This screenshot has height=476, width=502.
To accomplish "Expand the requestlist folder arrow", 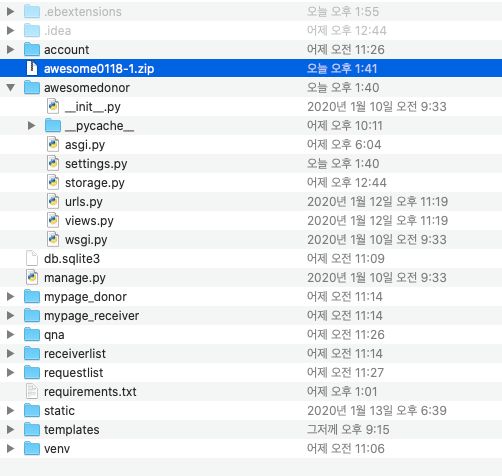I will point(11,373).
